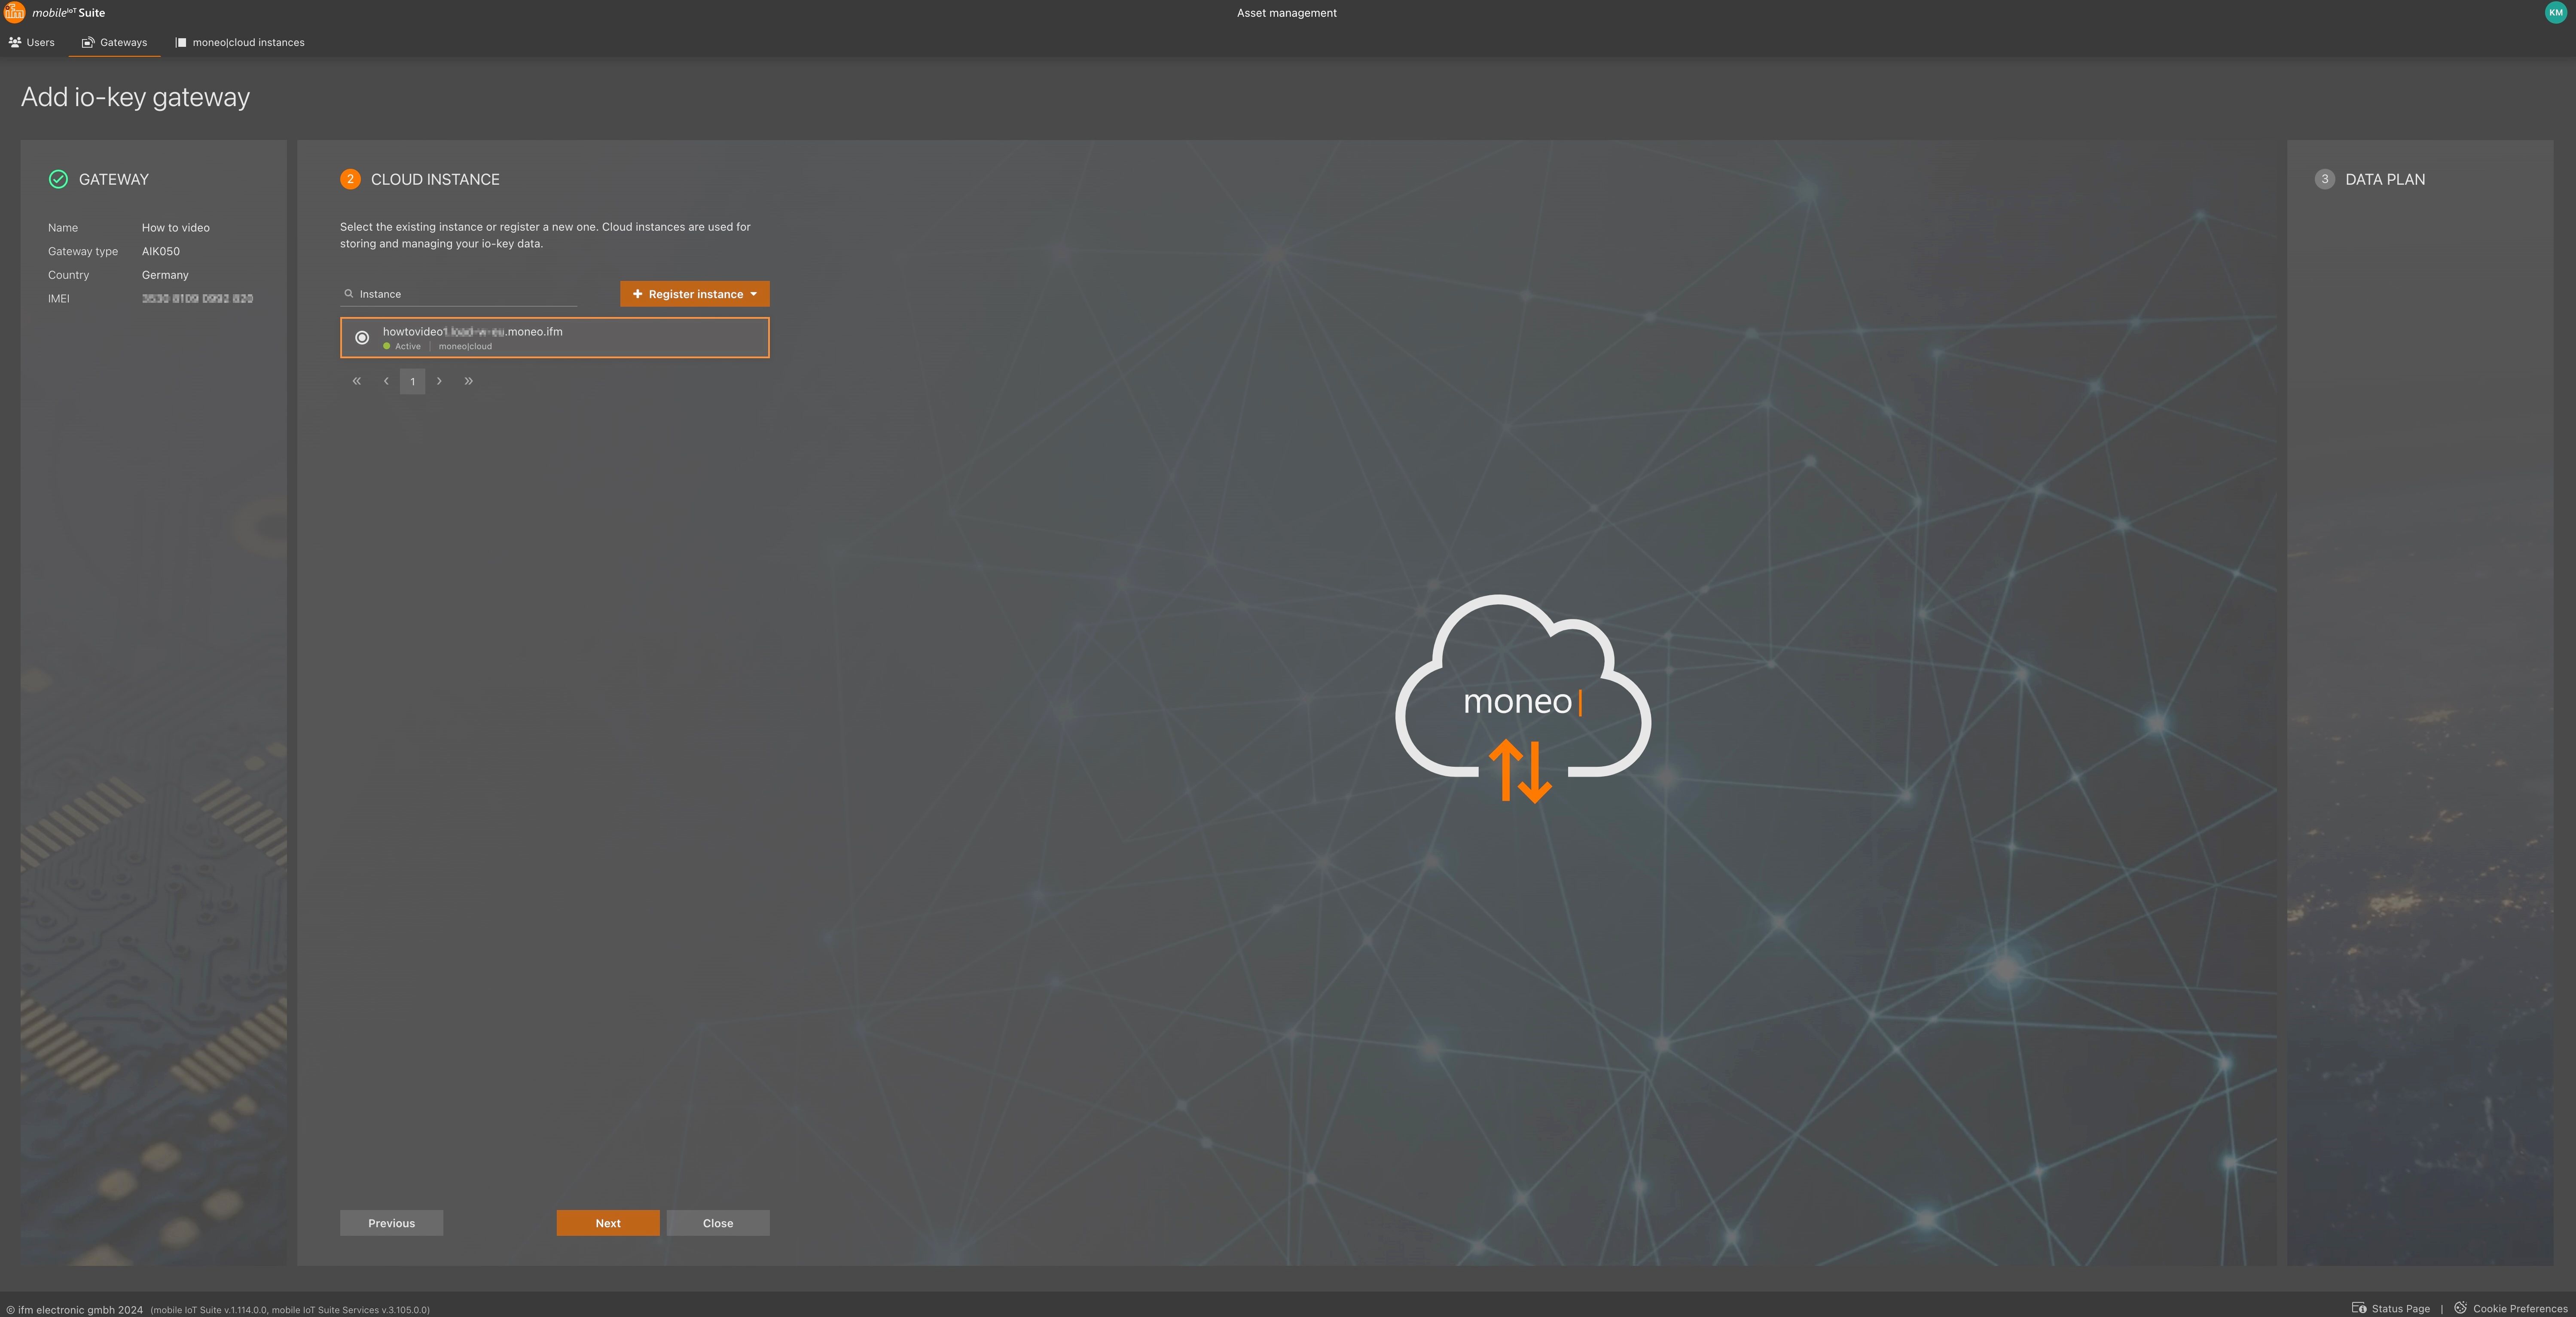Focus the Instance search field

[x=465, y=294]
